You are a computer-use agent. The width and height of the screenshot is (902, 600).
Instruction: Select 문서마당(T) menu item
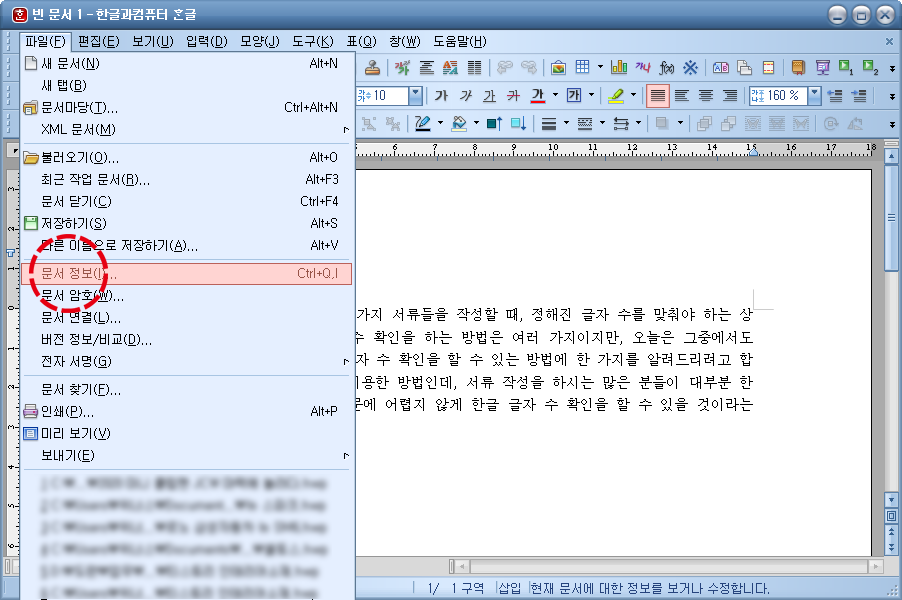(186, 108)
